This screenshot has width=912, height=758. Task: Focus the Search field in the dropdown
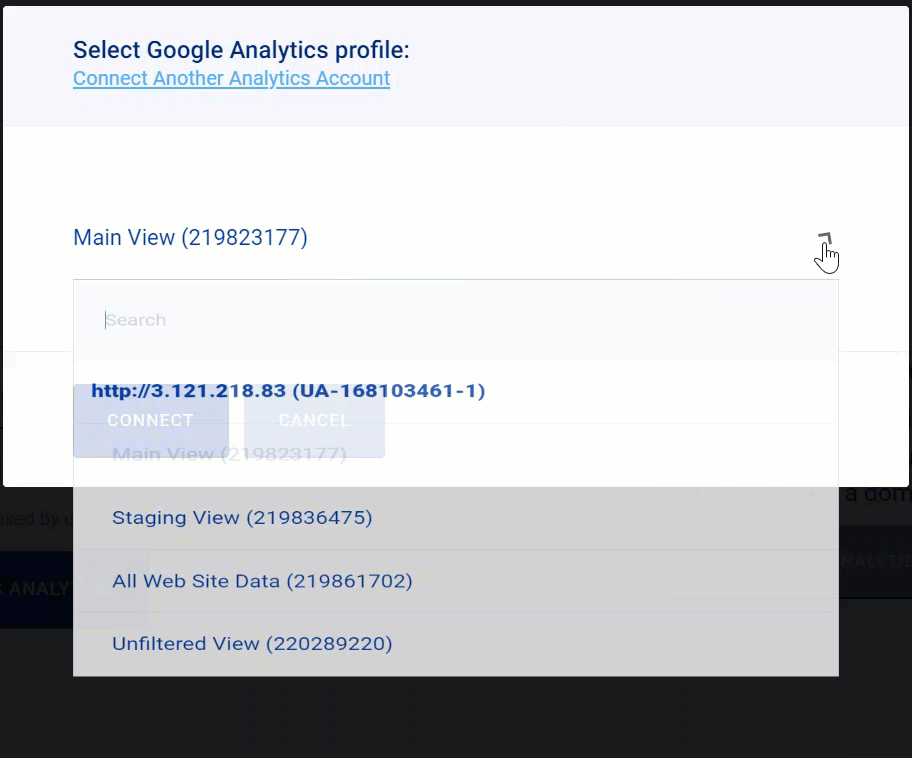[x=455, y=320]
